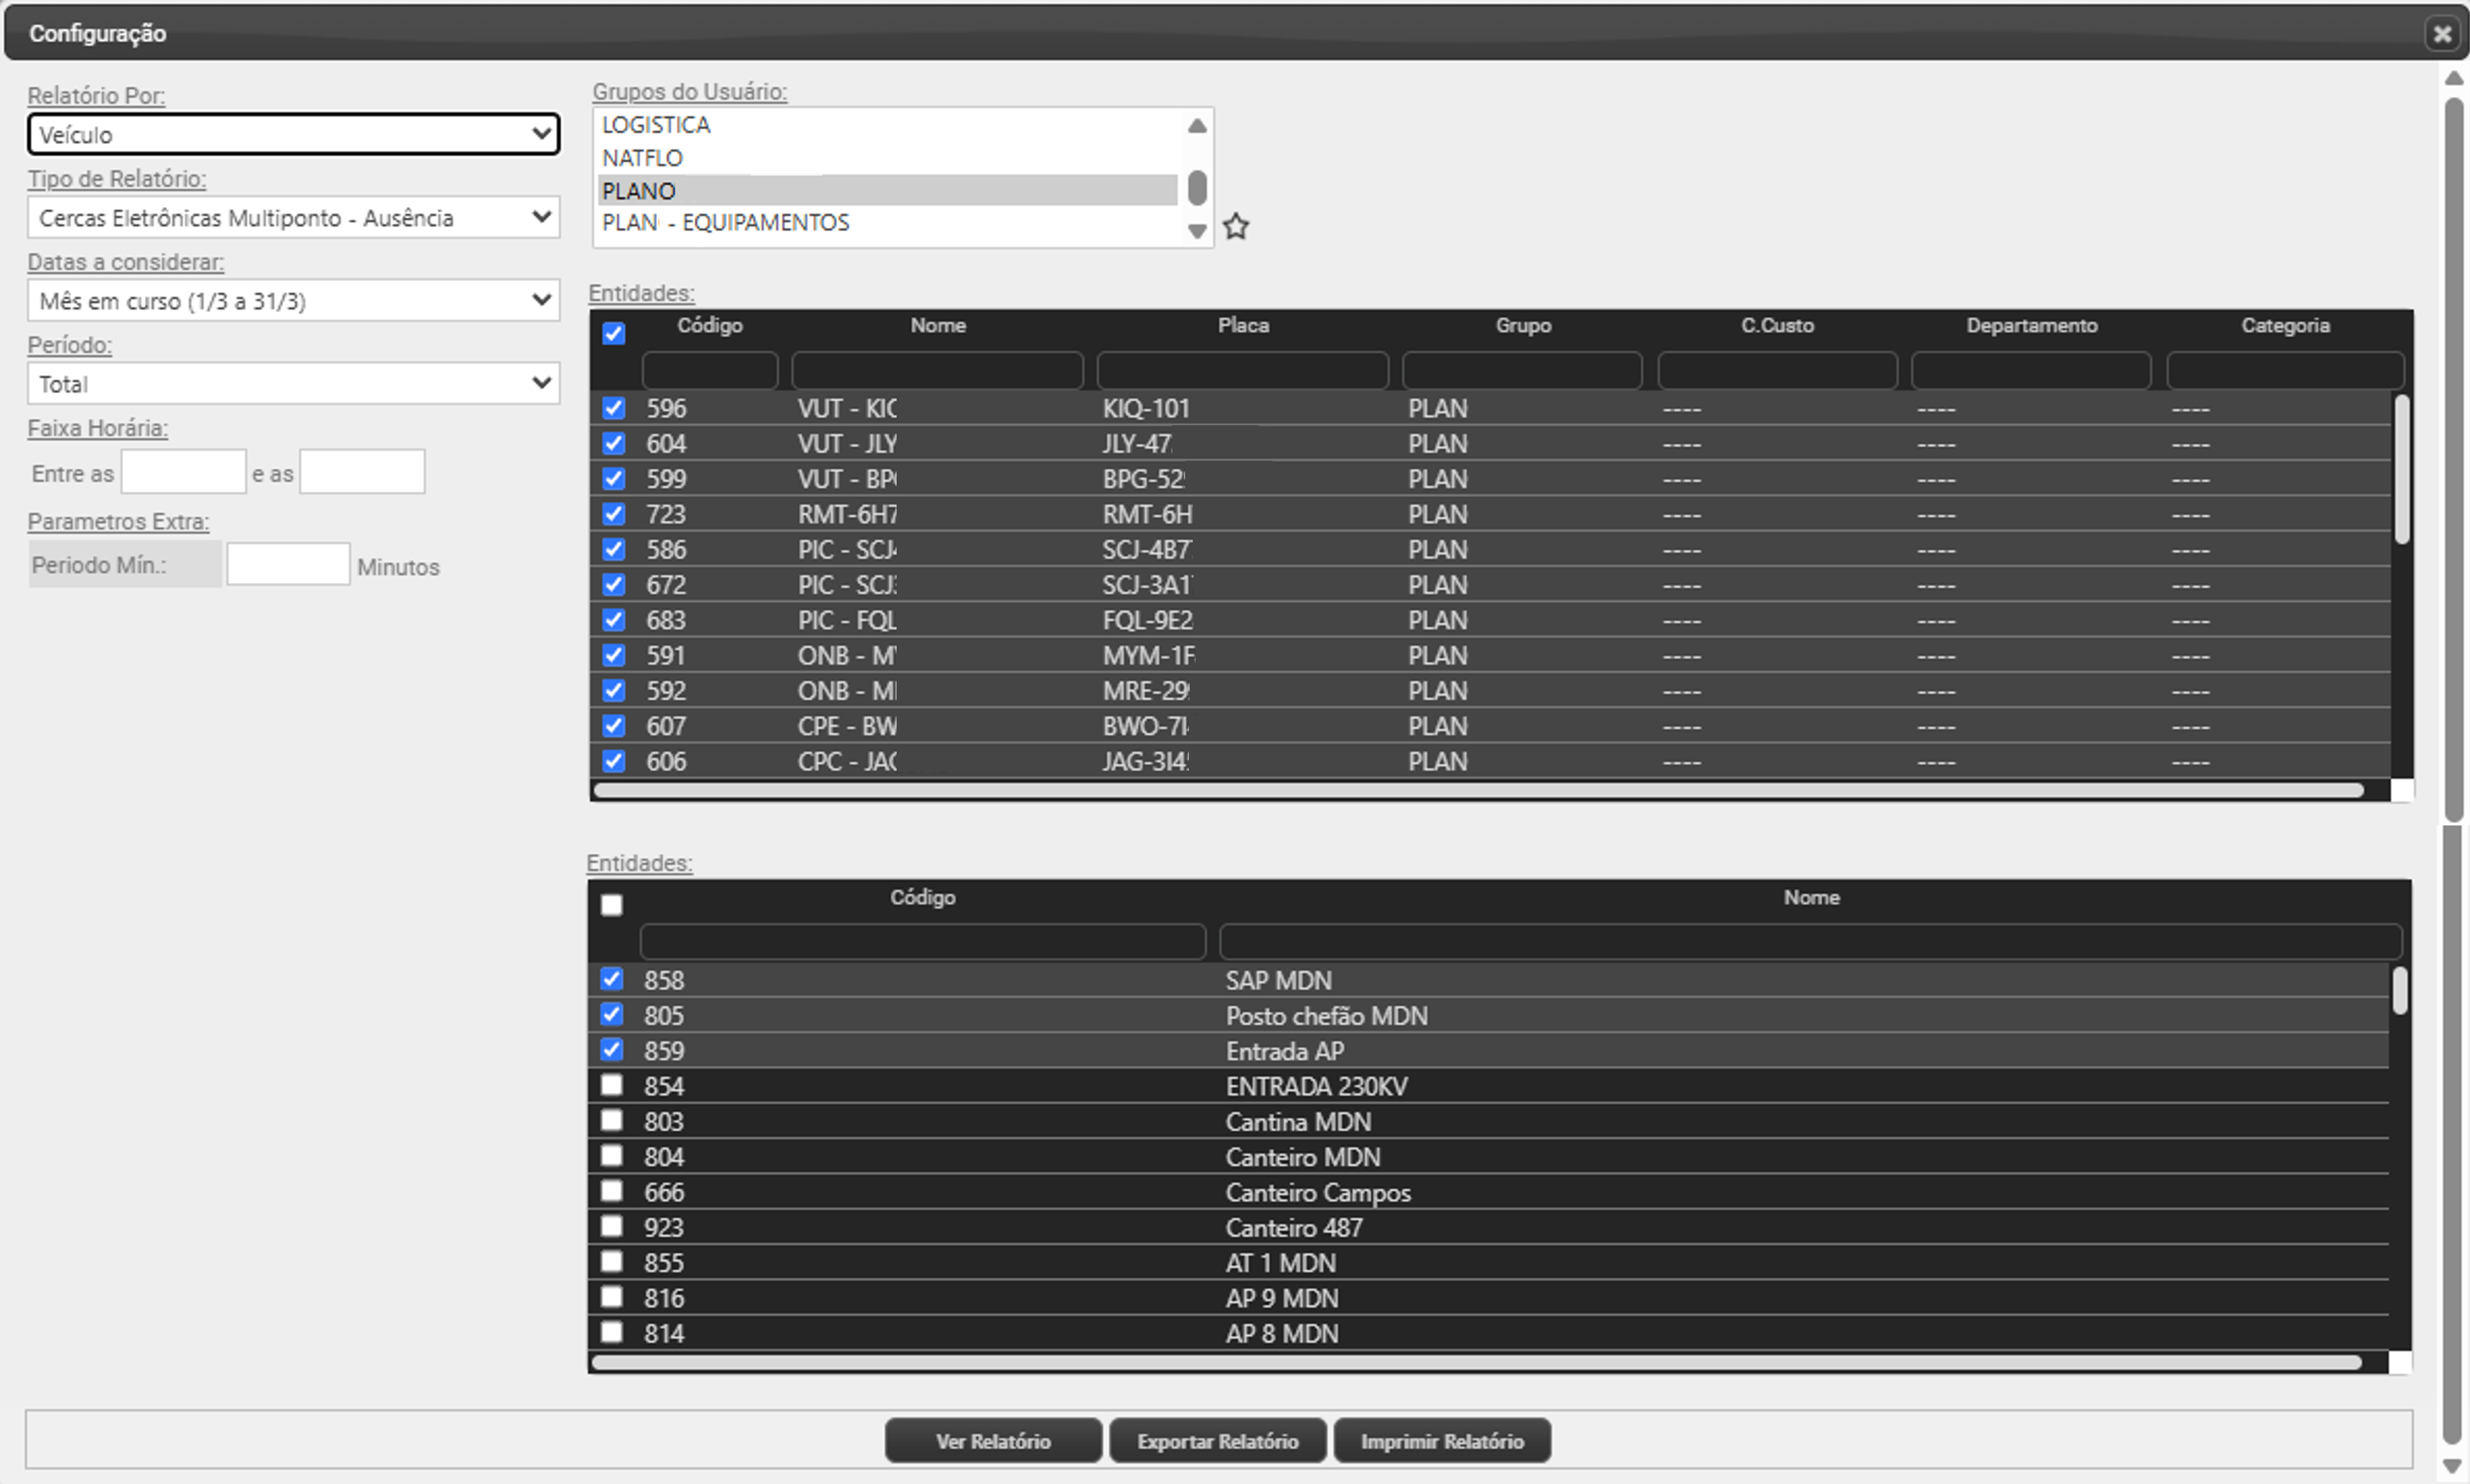This screenshot has height=1484, width=2470.
Task: Sort vehicles table by Departamento column
Action: (x=2032, y=326)
